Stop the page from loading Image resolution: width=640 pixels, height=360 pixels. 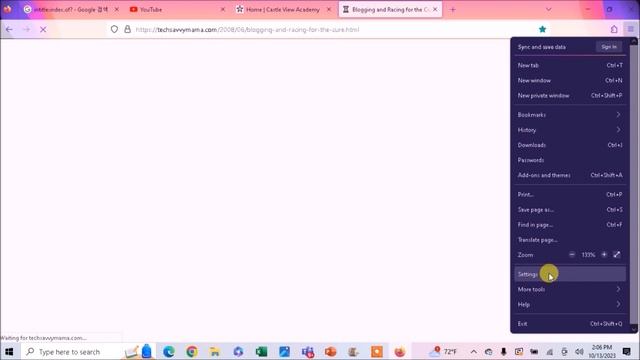[x=43, y=29]
